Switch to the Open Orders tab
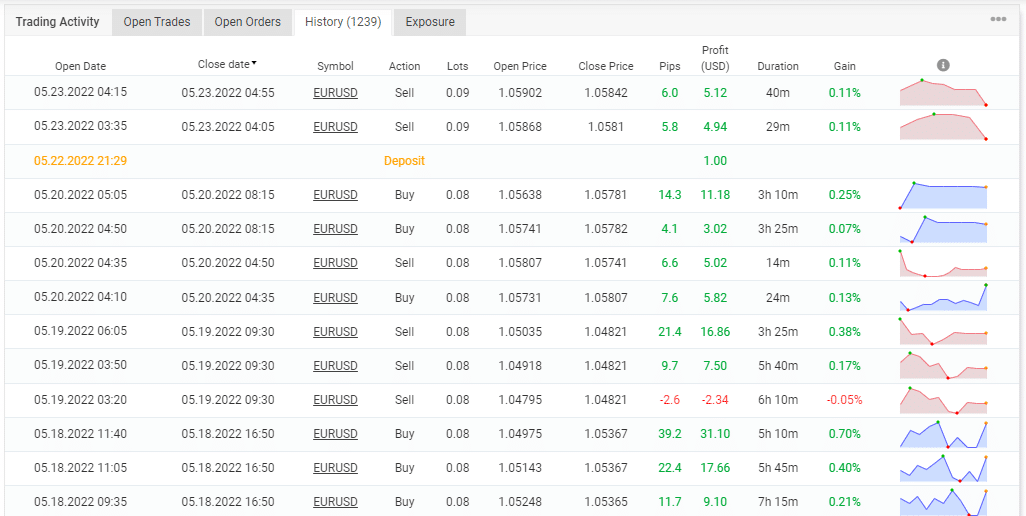This screenshot has height=516, width=1026. (248, 22)
